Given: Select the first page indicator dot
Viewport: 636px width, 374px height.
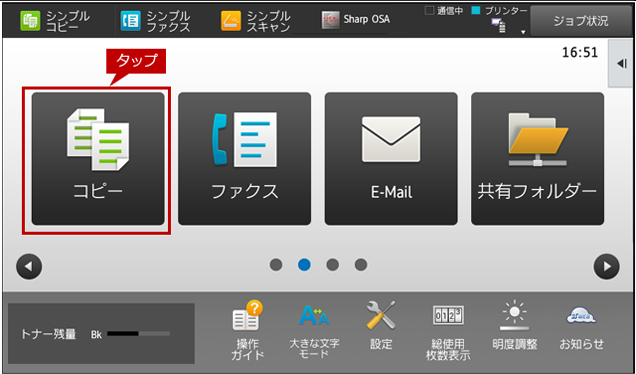Looking at the screenshot, I should point(276,265).
